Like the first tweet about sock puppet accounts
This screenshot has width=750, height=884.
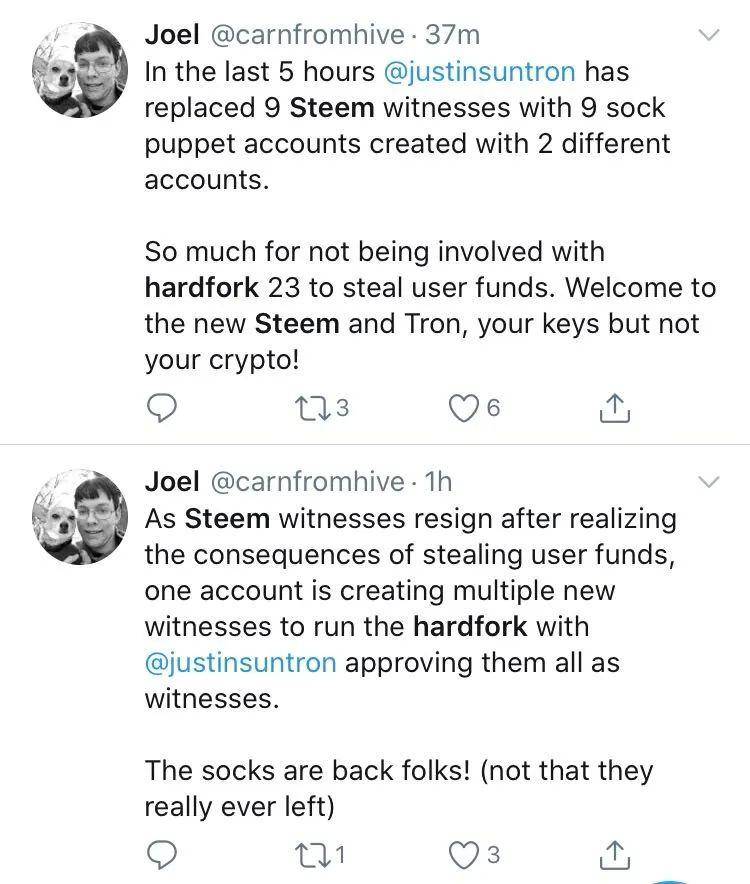(463, 407)
